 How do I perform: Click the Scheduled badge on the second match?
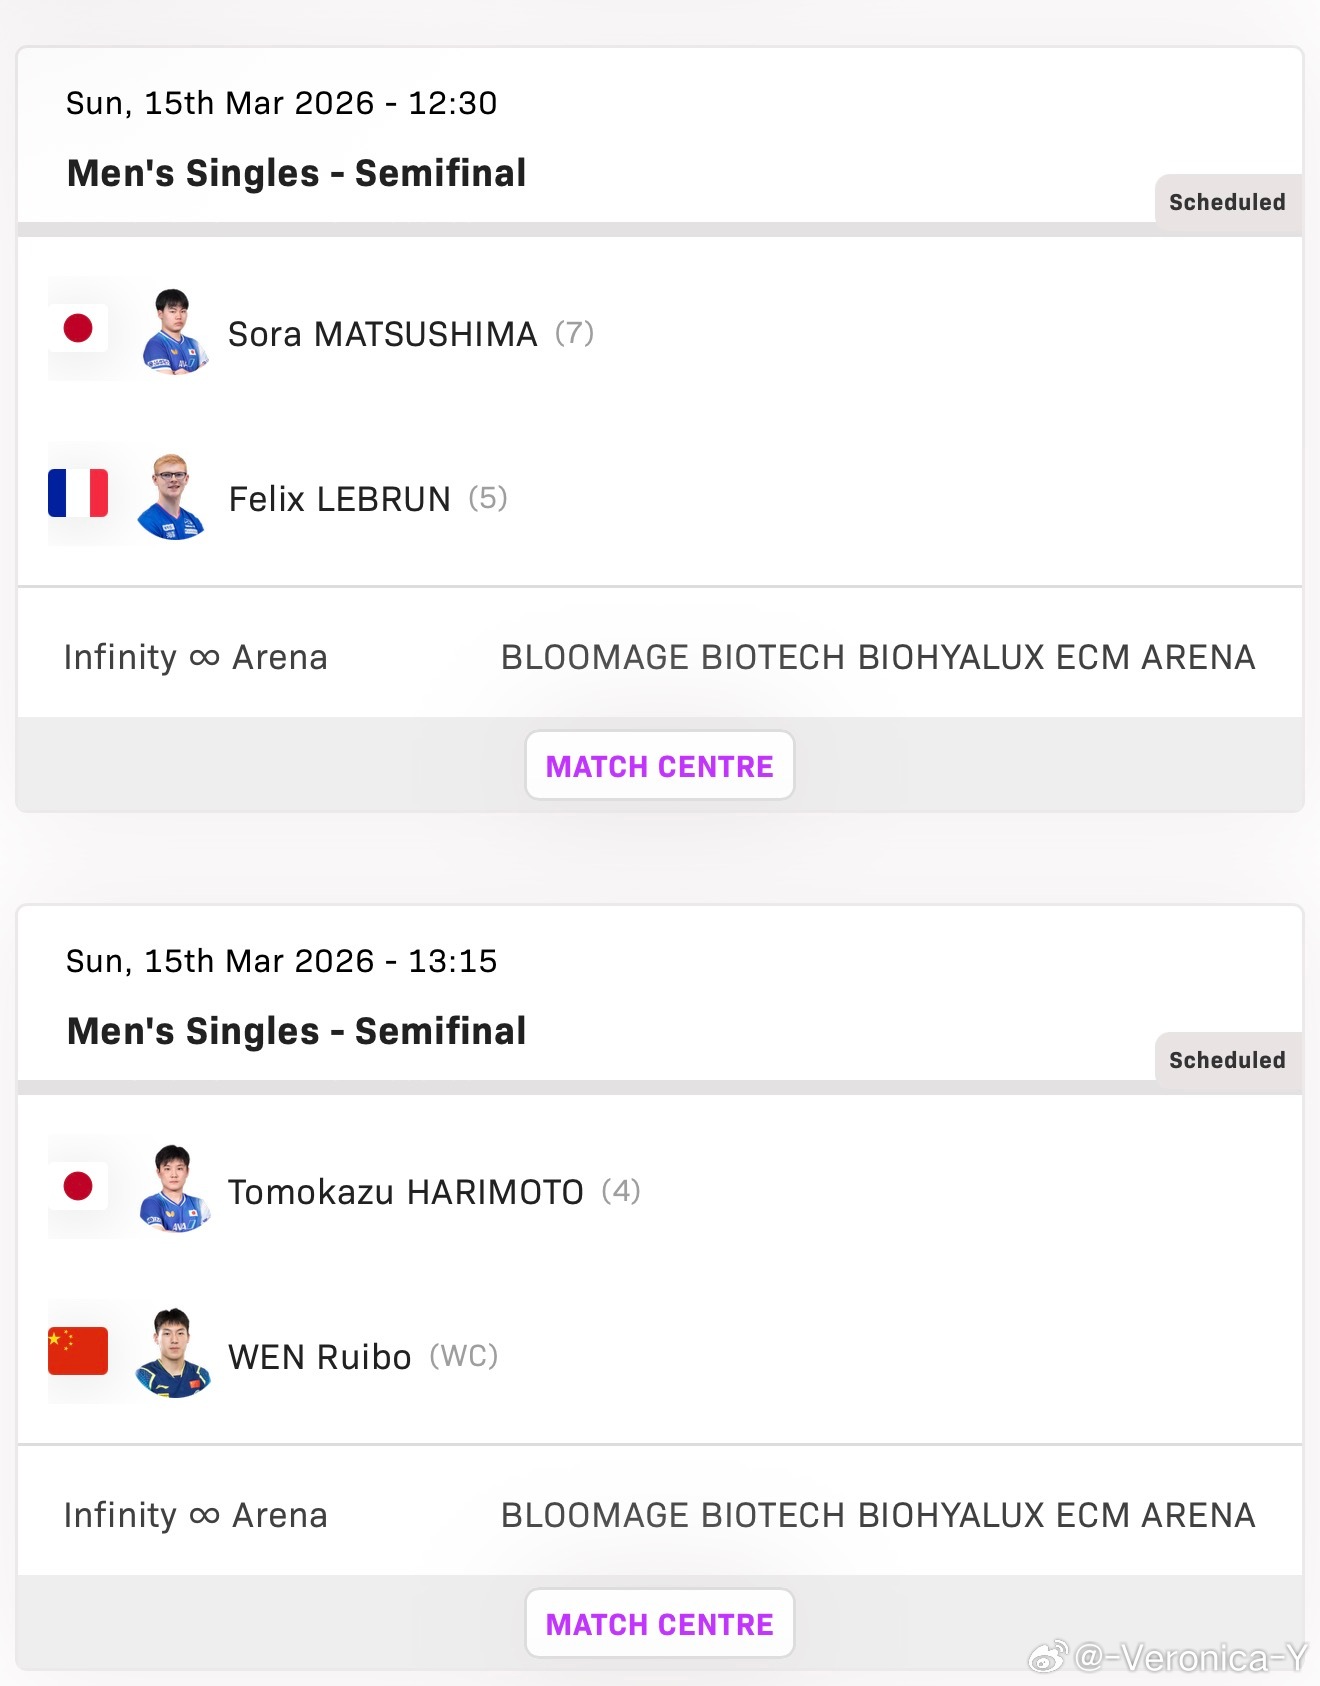1227,1060
